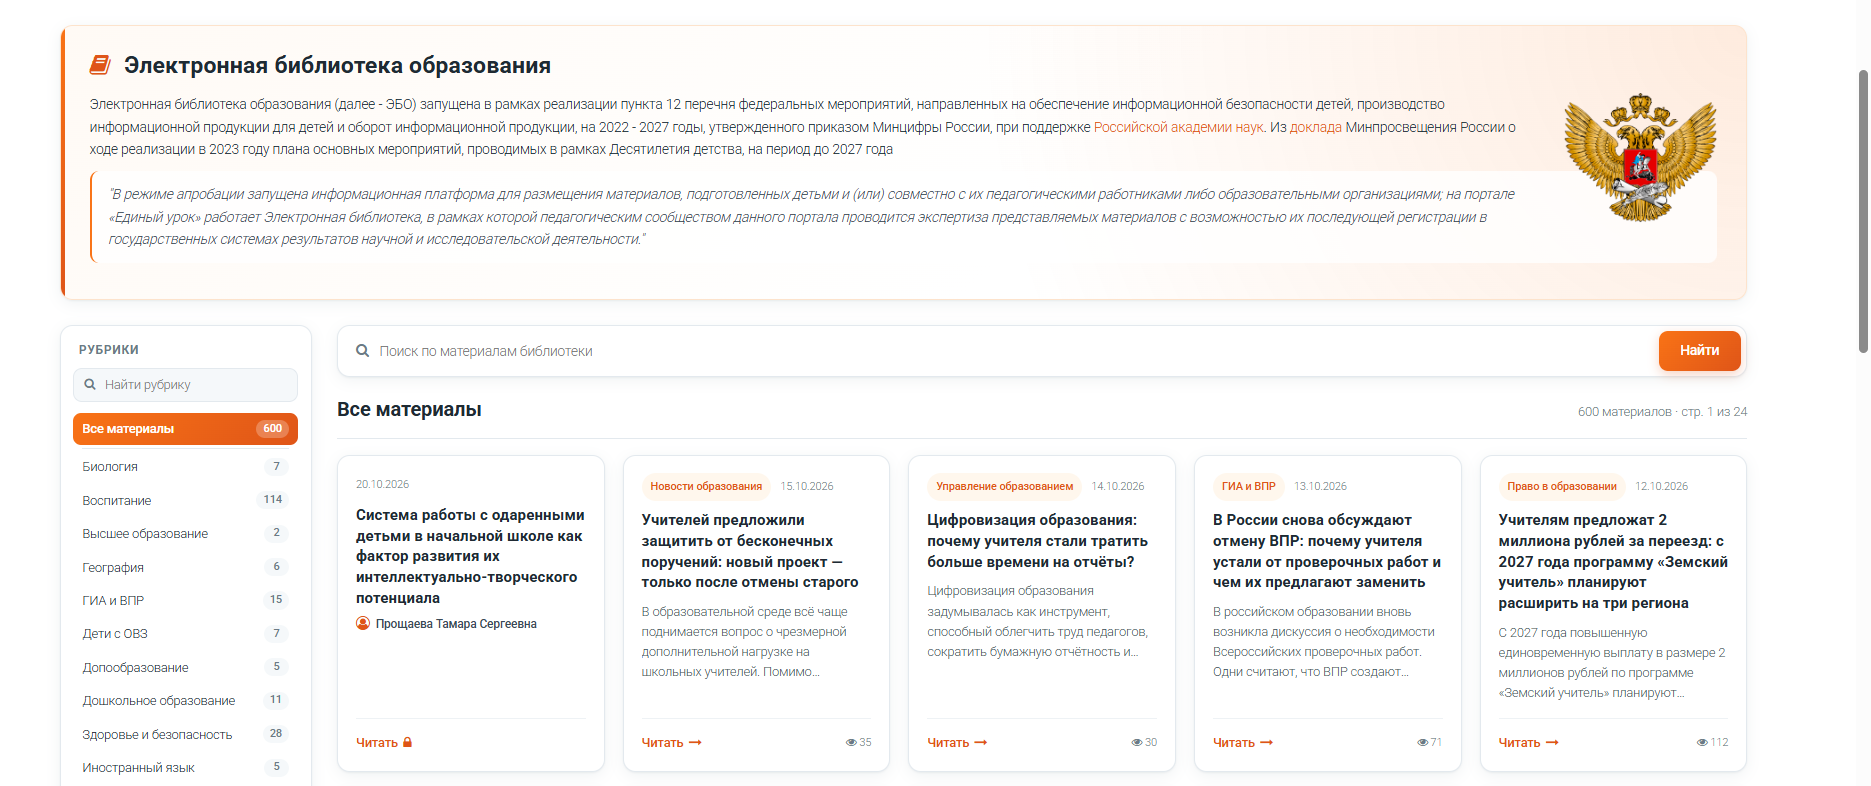The image size is (1871, 786).
Task: Go to the 'Допобразование' rubric
Action: coord(185,667)
